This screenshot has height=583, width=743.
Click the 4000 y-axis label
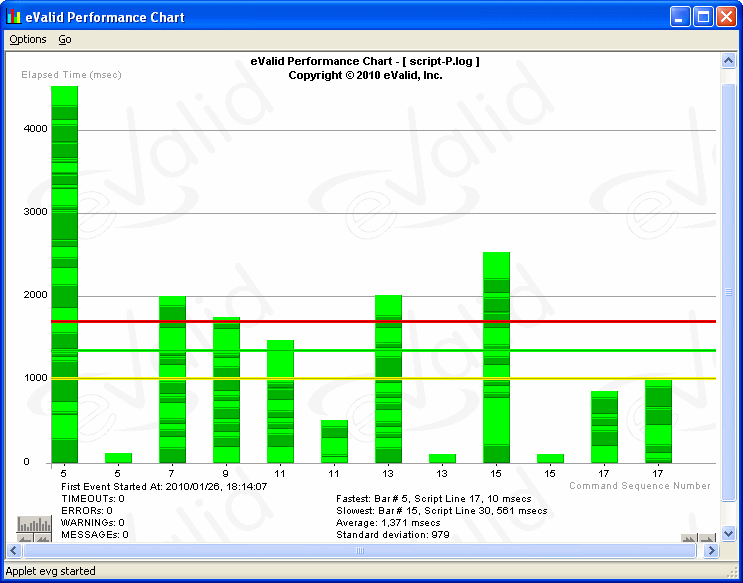[x=36, y=128]
